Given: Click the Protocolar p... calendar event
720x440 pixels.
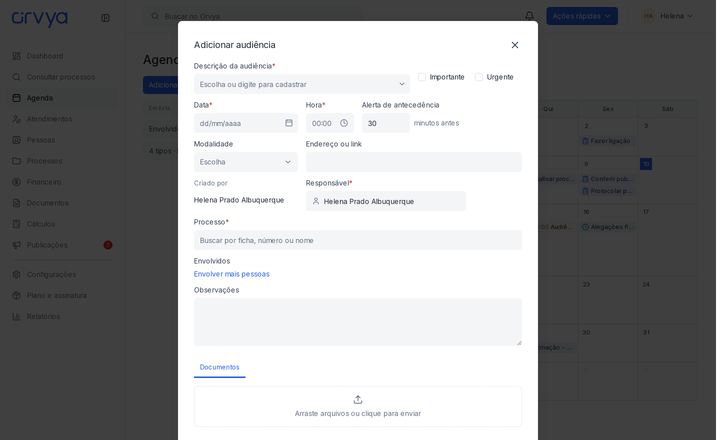Looking at the screenshot, I should (x=608, y=191).
